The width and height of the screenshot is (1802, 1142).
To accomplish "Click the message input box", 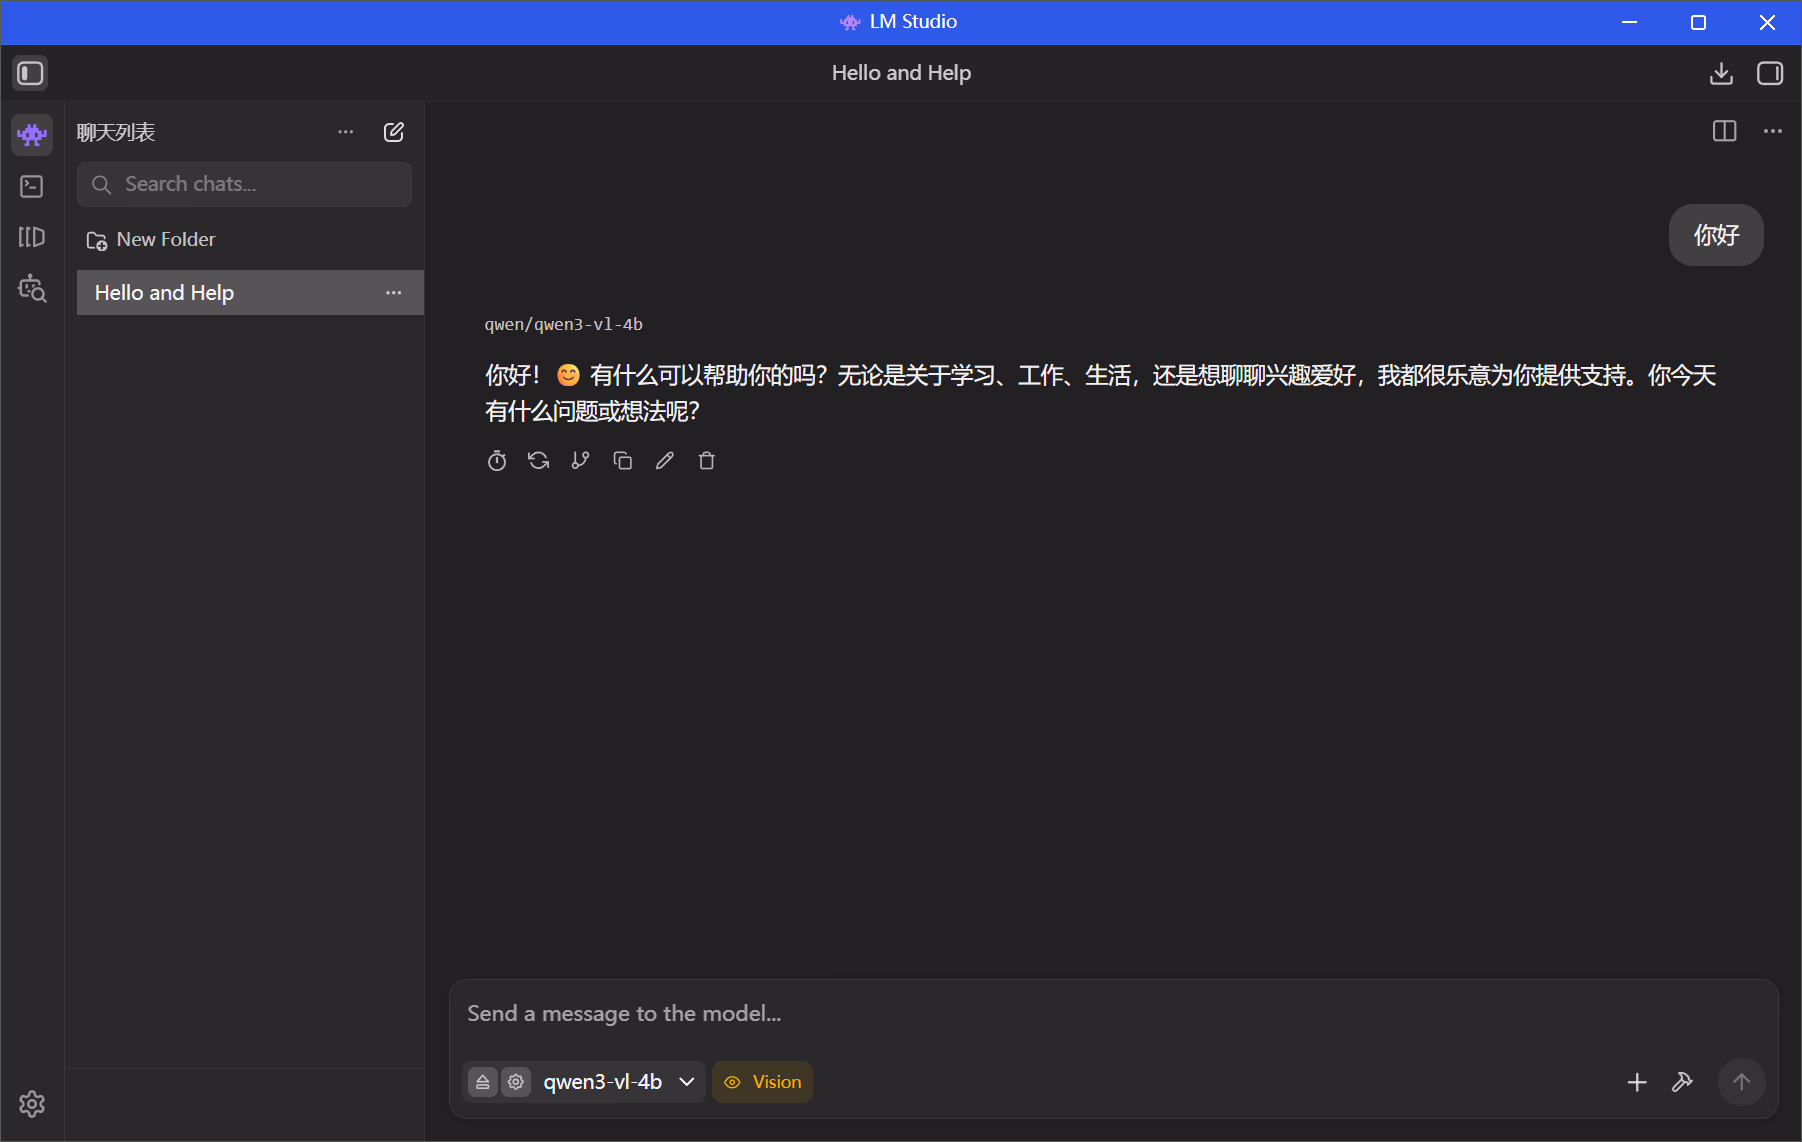I will coord(1114,1014).
